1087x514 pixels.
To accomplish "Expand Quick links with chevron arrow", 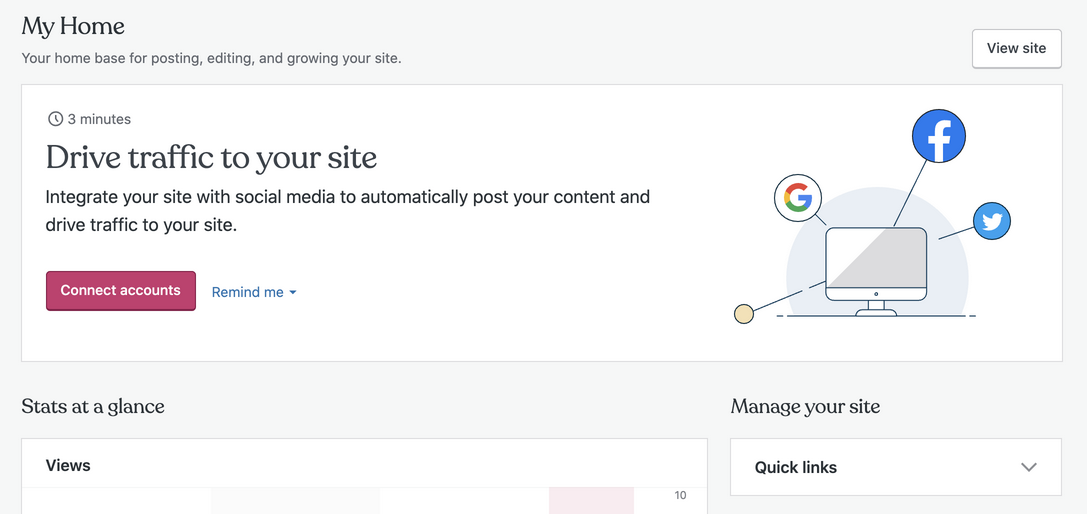I will click(x=1029, y=468).
